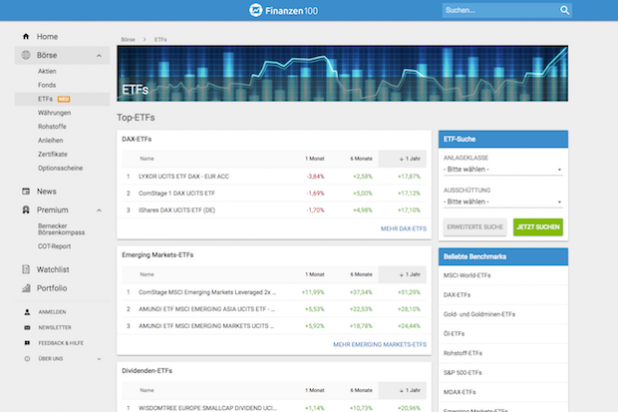Viewport: 618px width, 412px height.
Task: Open Währungen in the sidebar
Action: [54, 113]
